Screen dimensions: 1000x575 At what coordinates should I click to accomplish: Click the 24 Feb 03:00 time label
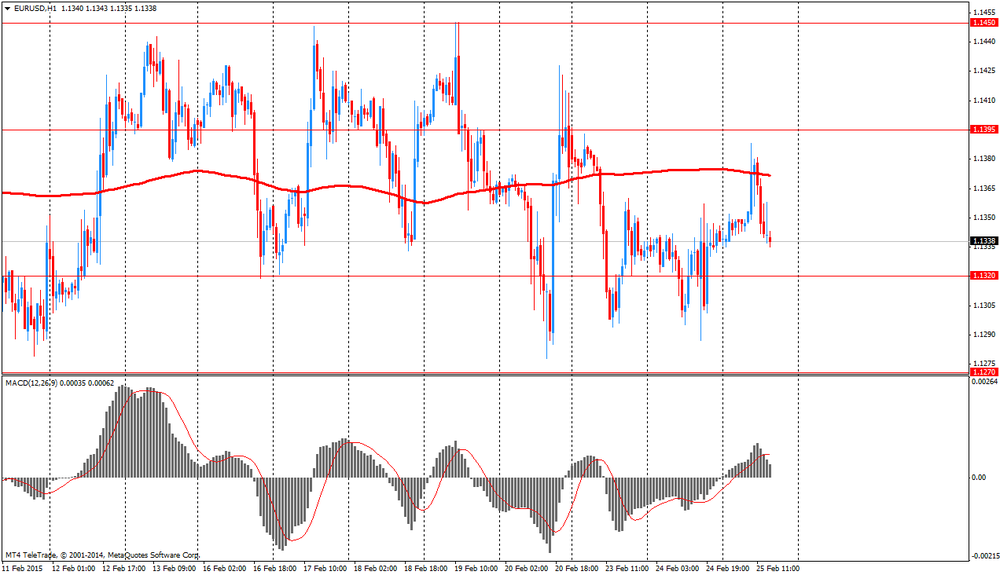677,569
